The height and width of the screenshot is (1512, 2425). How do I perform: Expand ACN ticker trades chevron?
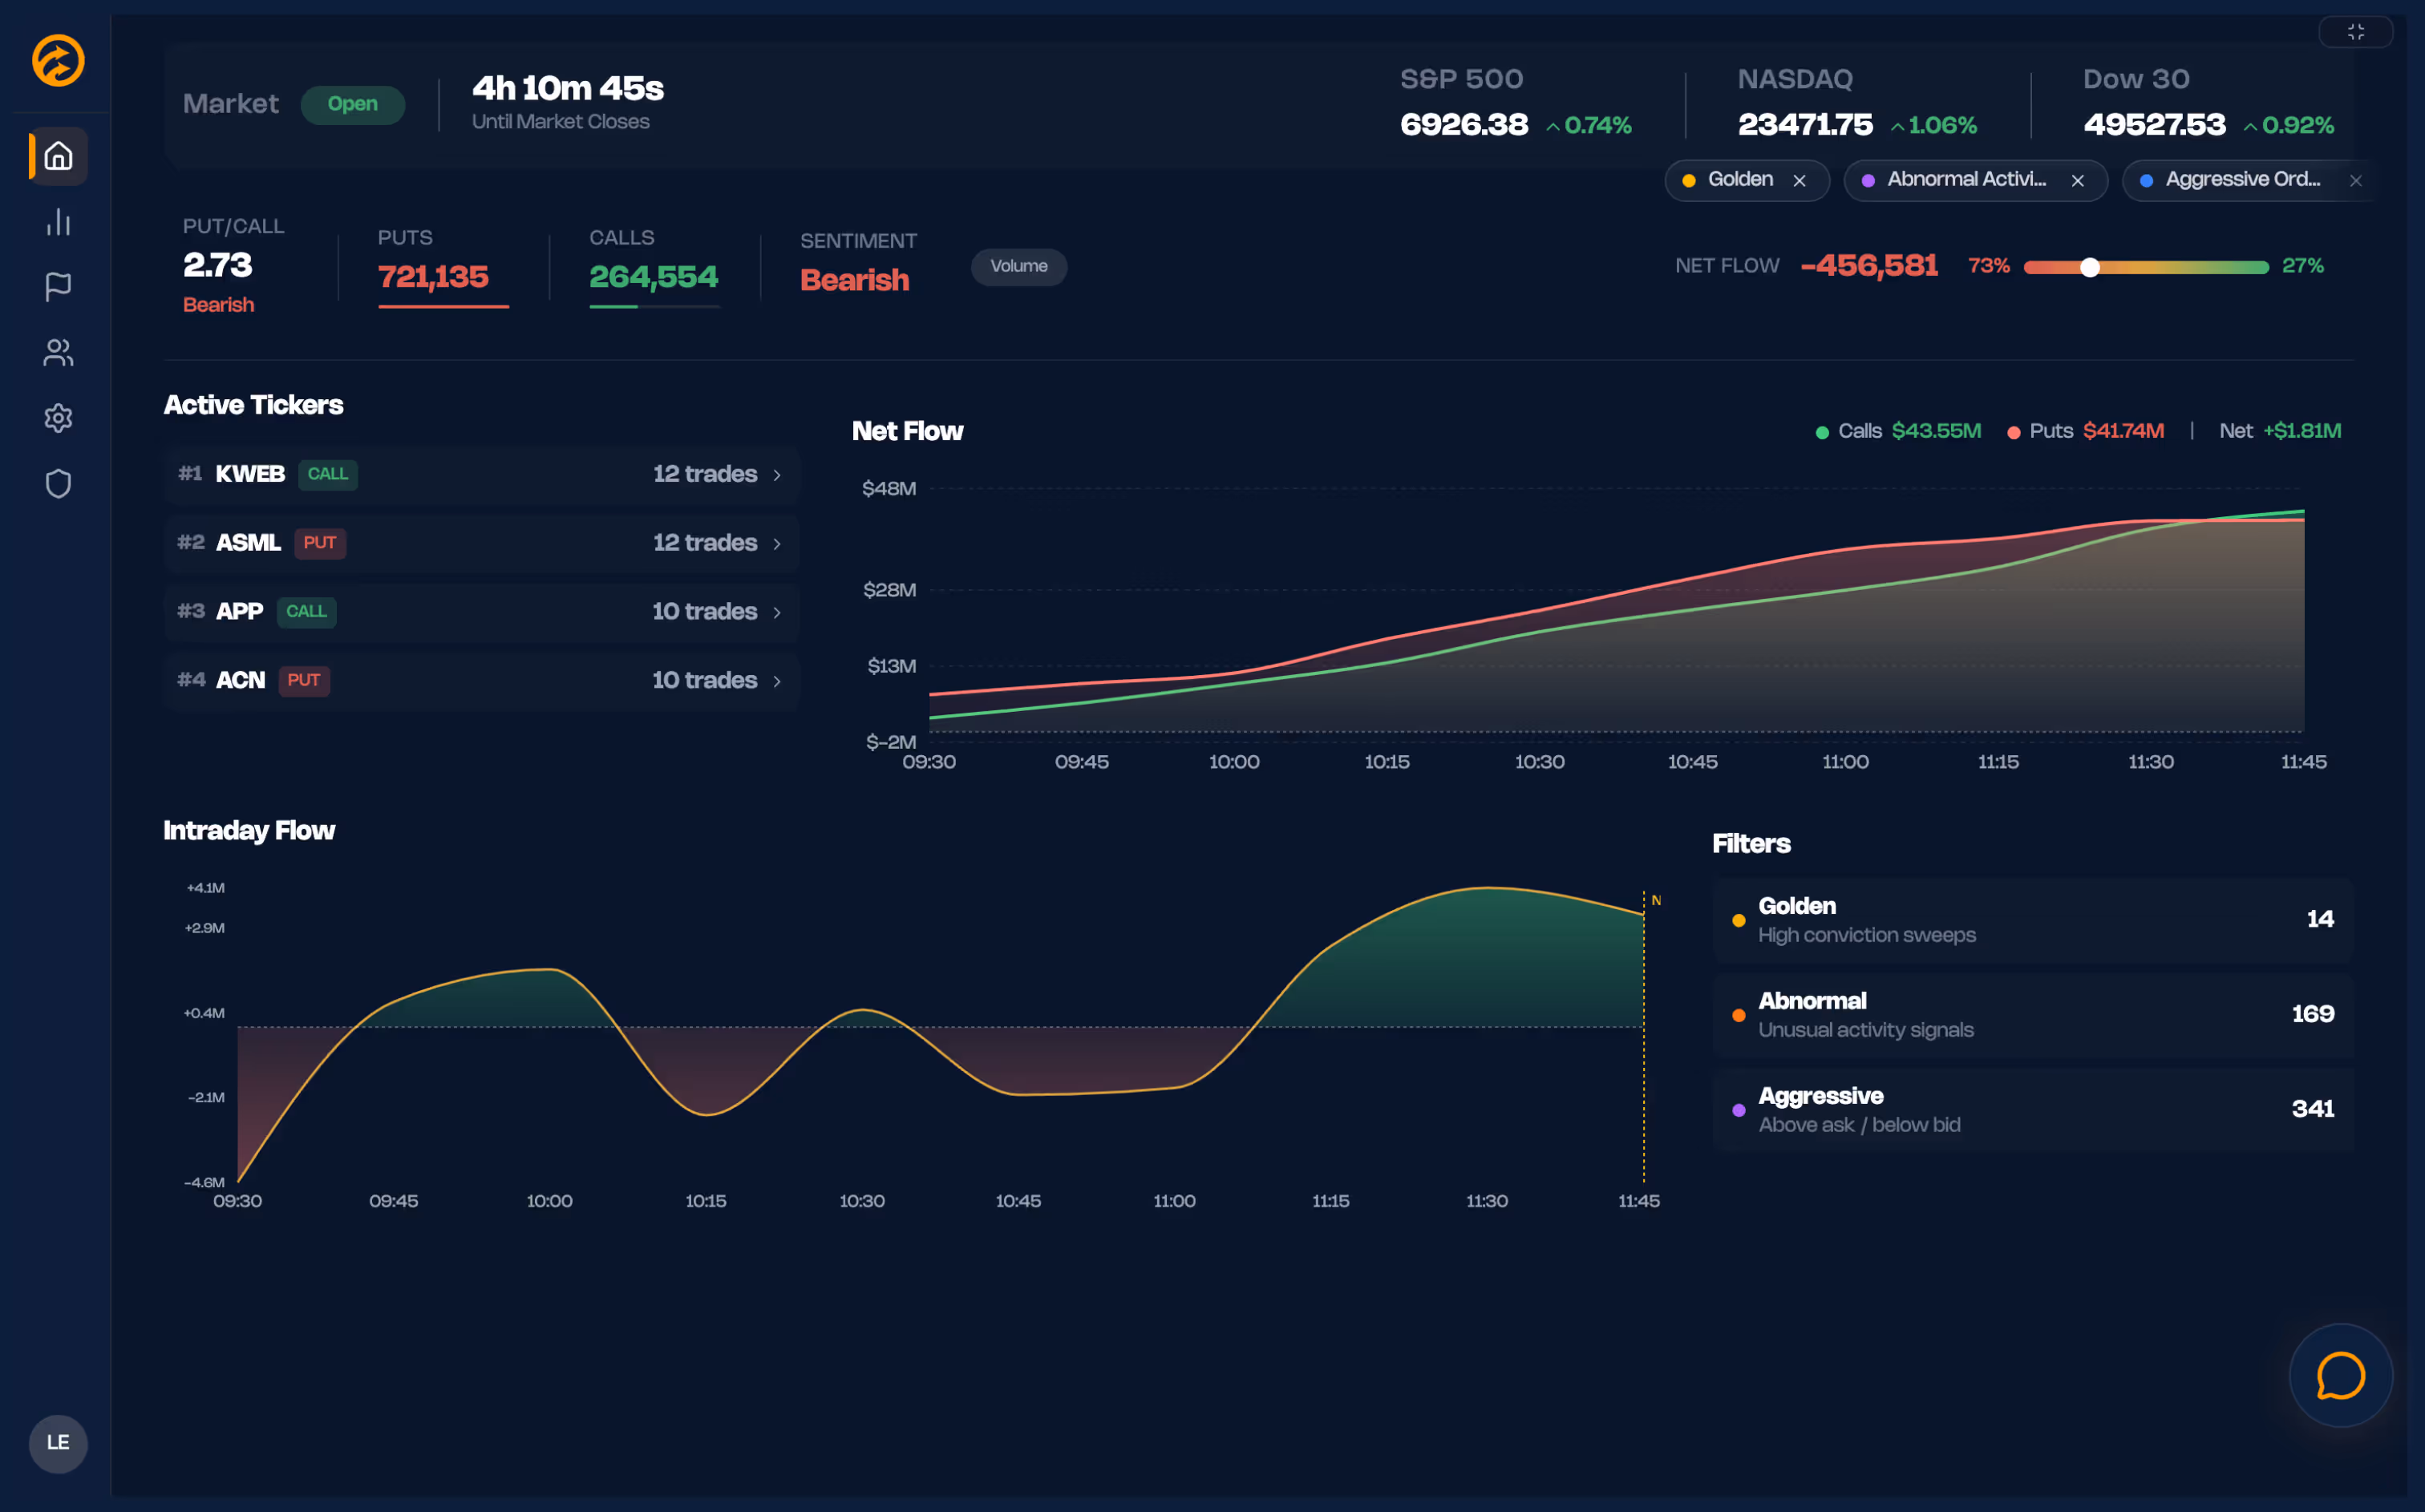(777, 681)
